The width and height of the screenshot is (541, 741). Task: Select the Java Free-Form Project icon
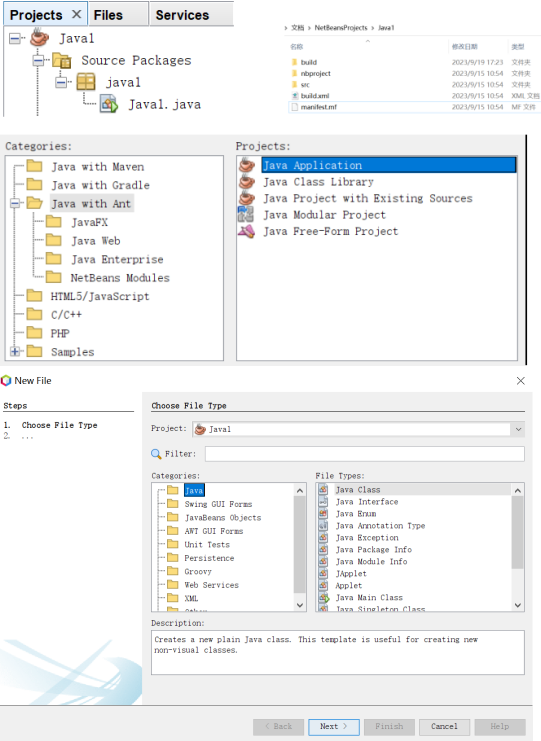point(246,231)
